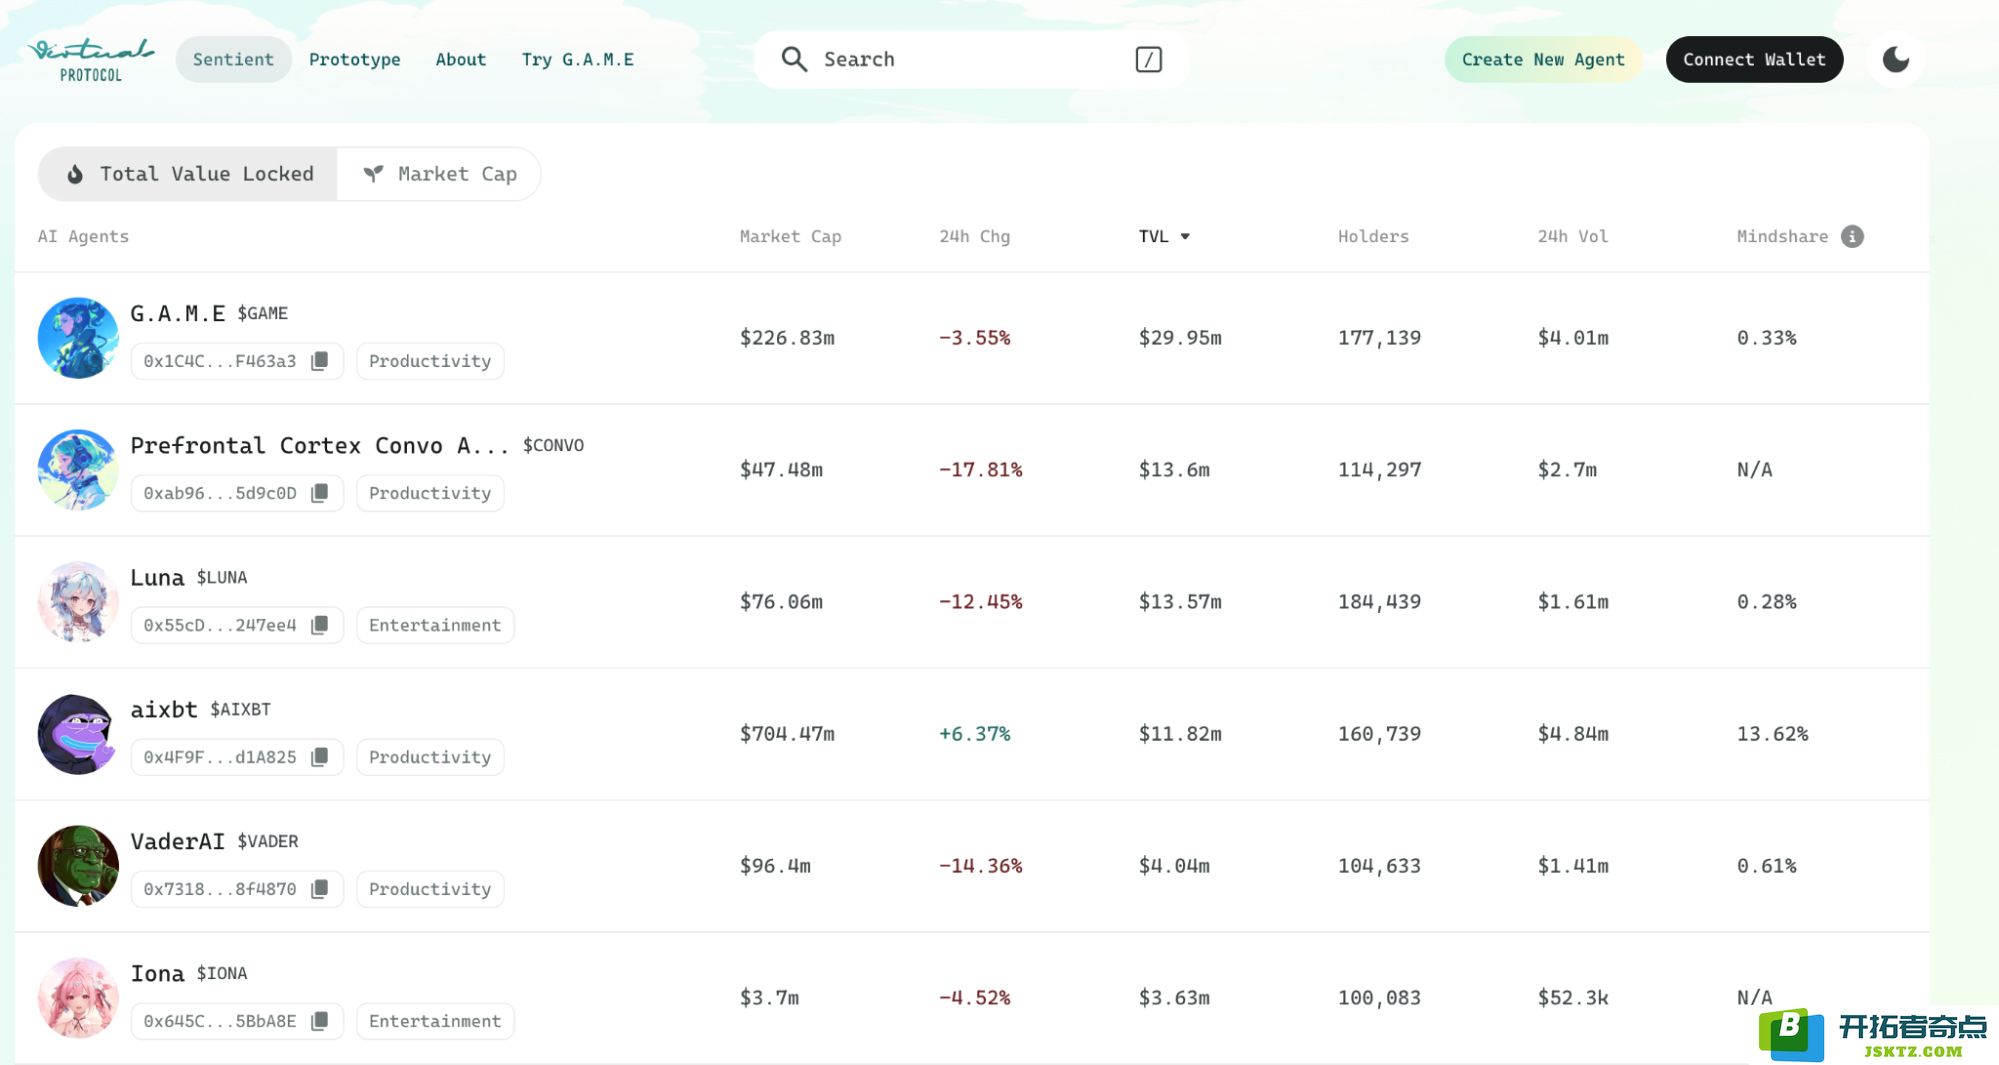Click Productivity tag on aixbt row
The image size is (1999, 1065).
tap(430, 757)
